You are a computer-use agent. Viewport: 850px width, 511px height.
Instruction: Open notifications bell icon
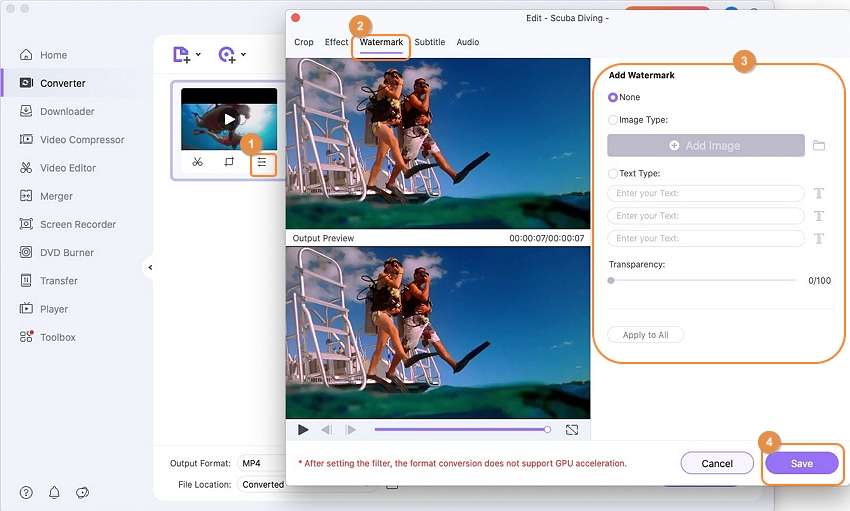[54, 492]
